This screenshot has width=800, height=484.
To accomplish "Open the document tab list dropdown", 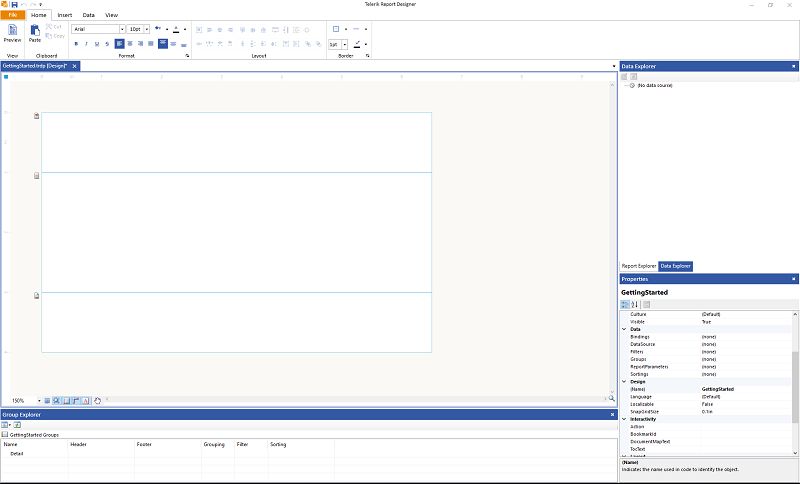I will (614, 66).
